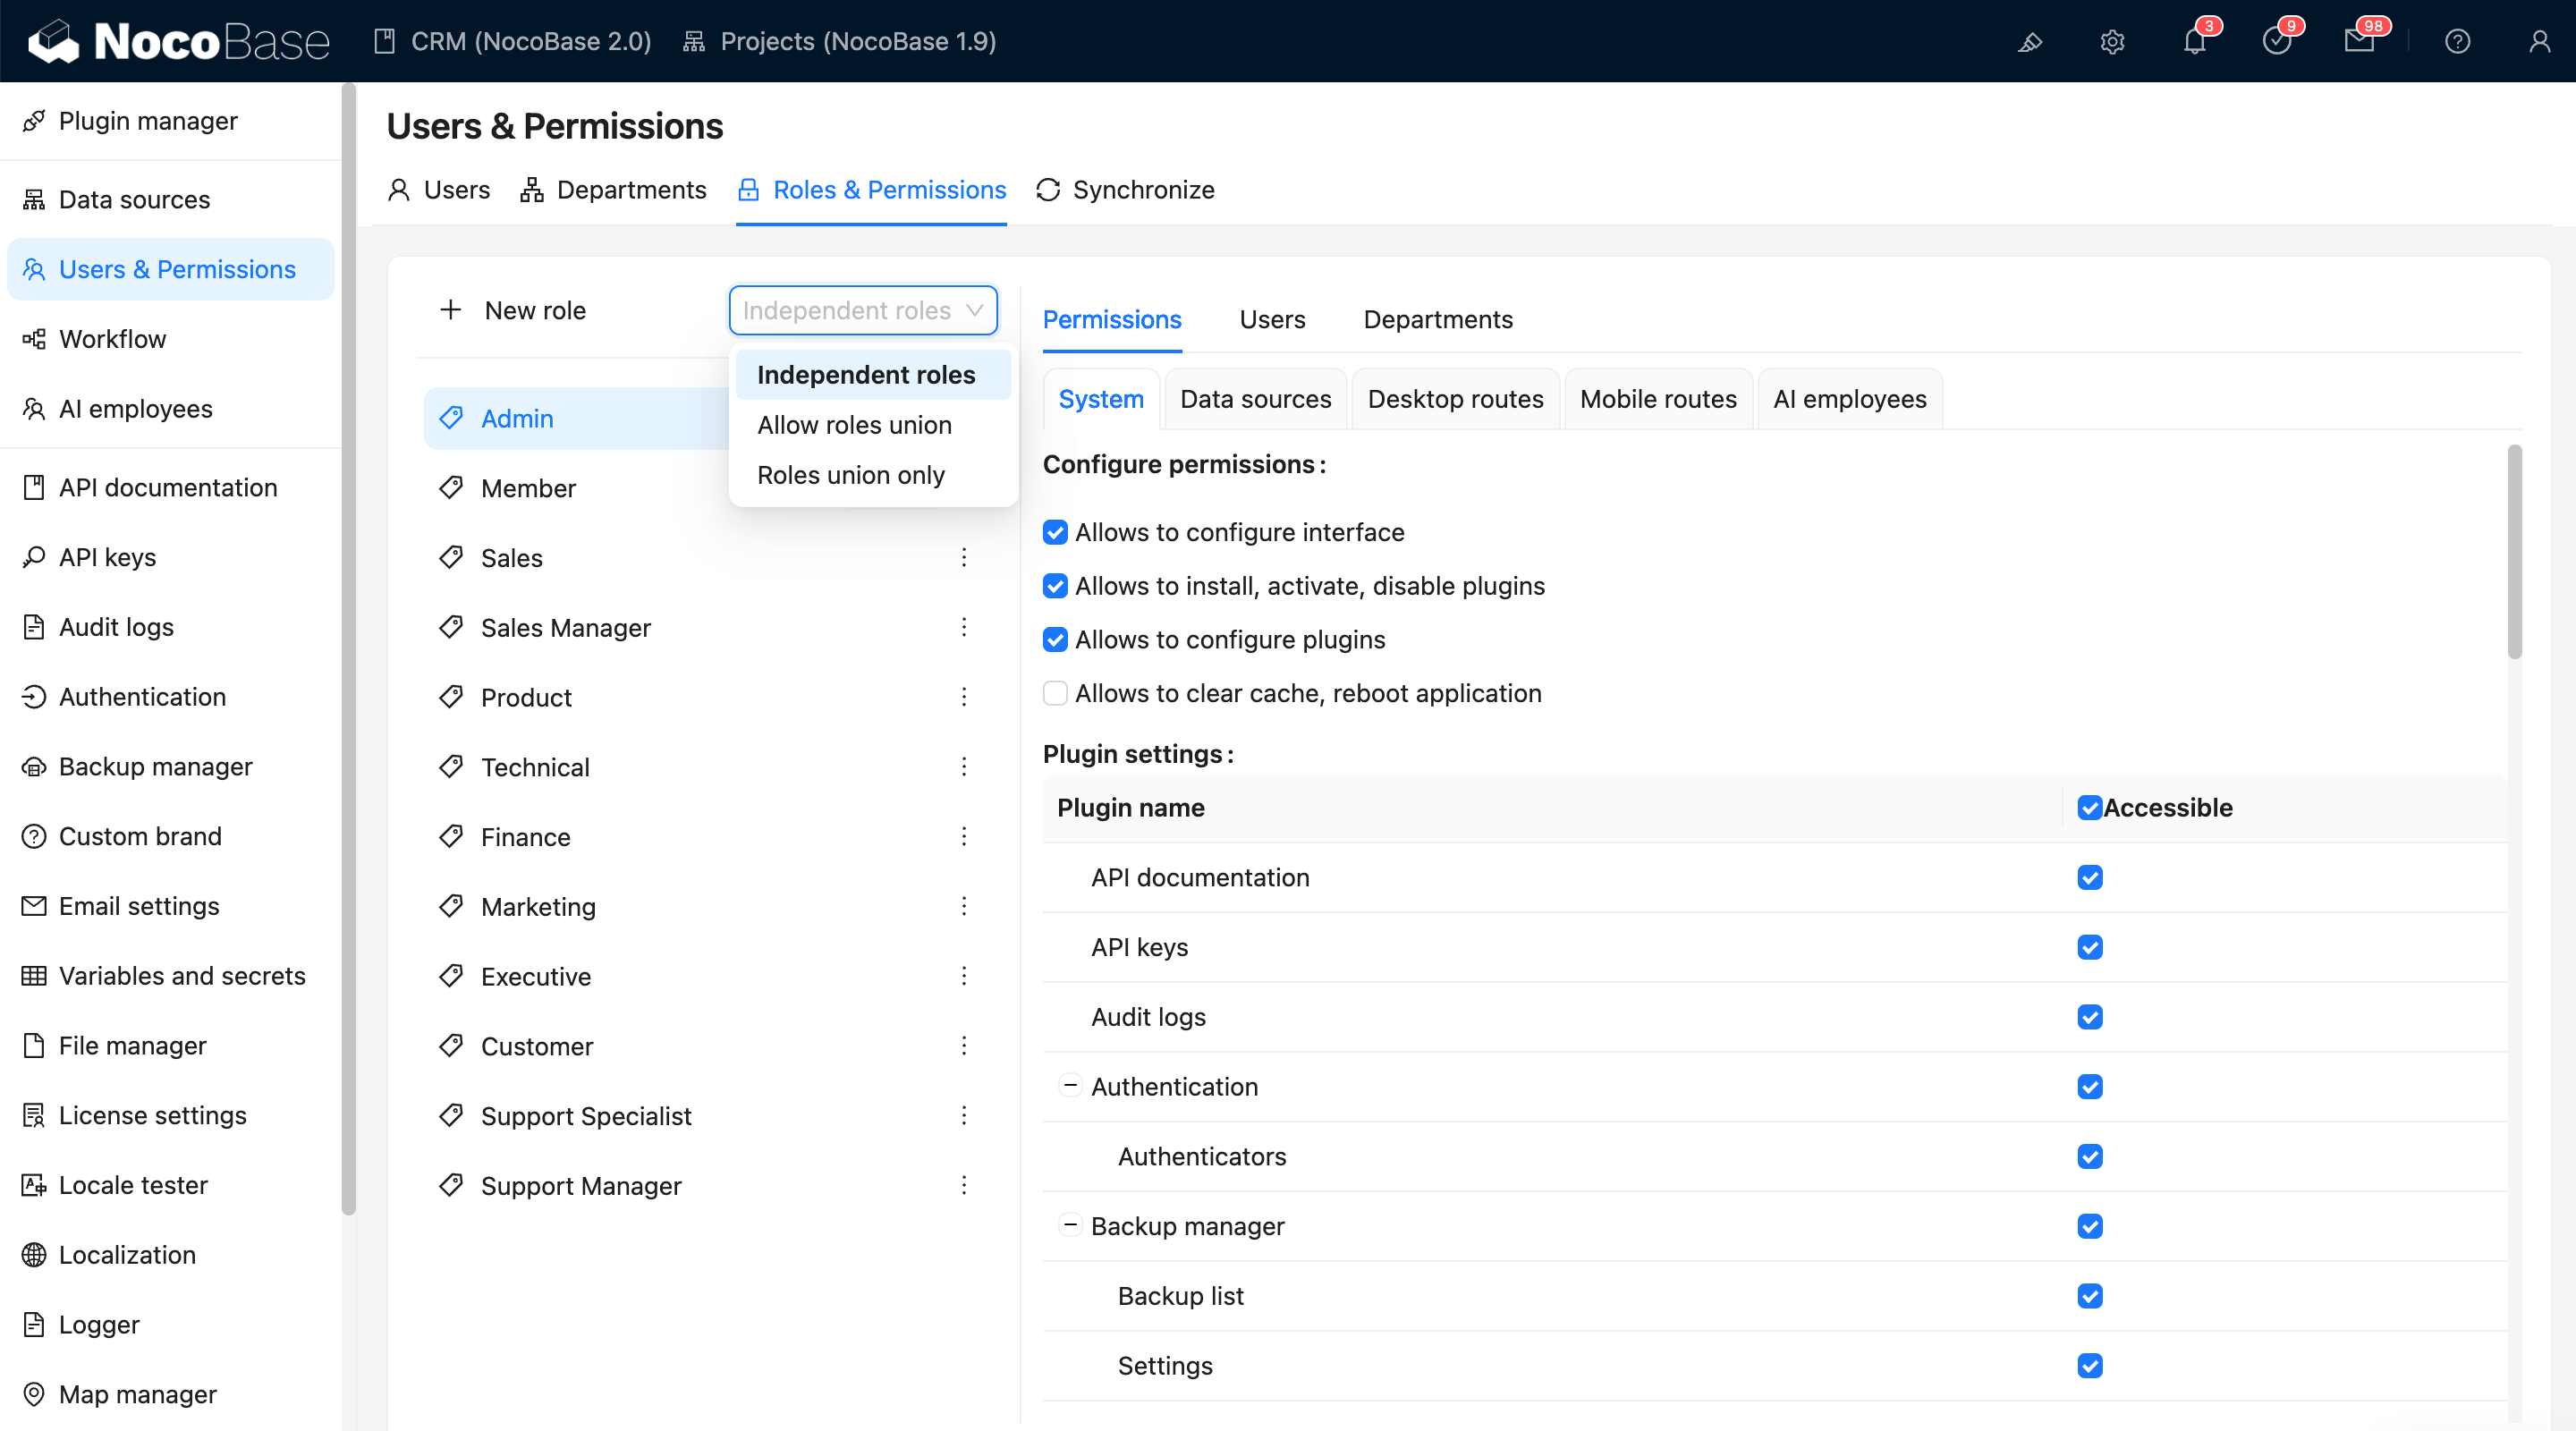Open the mail inbox icon with 98 badge
The image size is (2576, 1431).
[2358, 42]
